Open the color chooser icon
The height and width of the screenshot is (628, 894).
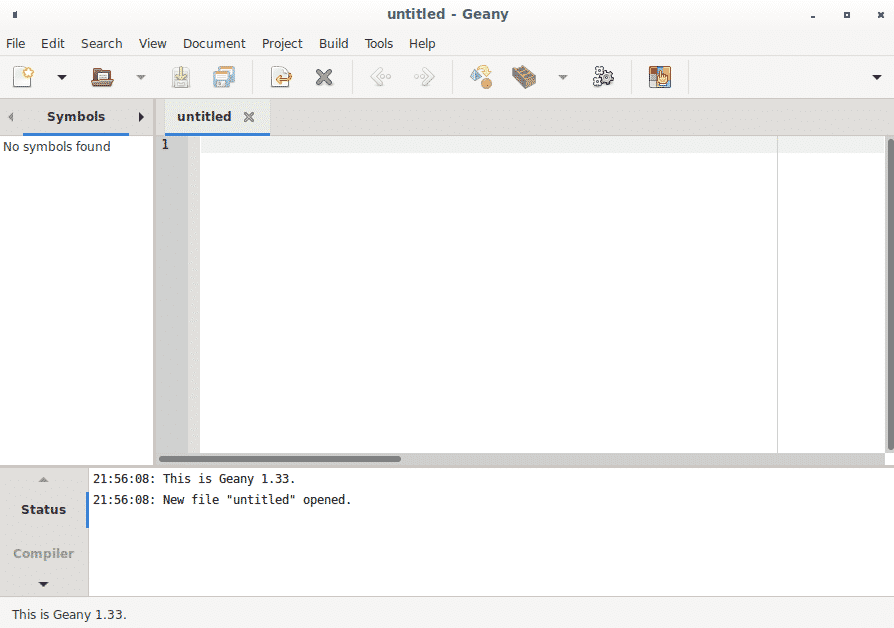click(659, 77)
